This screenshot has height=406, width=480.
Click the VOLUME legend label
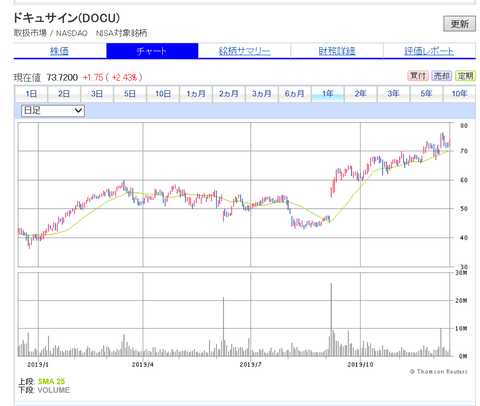click(x=54, y=390)
